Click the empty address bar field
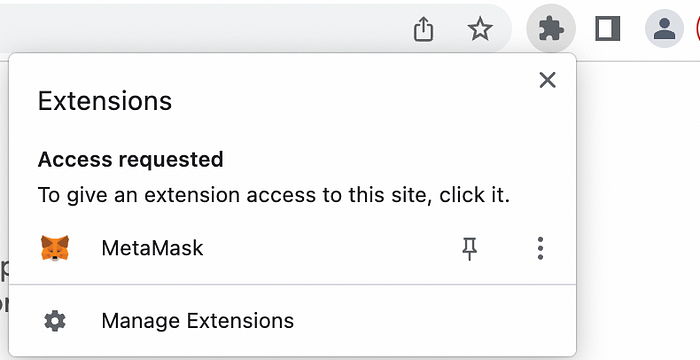 201,29
